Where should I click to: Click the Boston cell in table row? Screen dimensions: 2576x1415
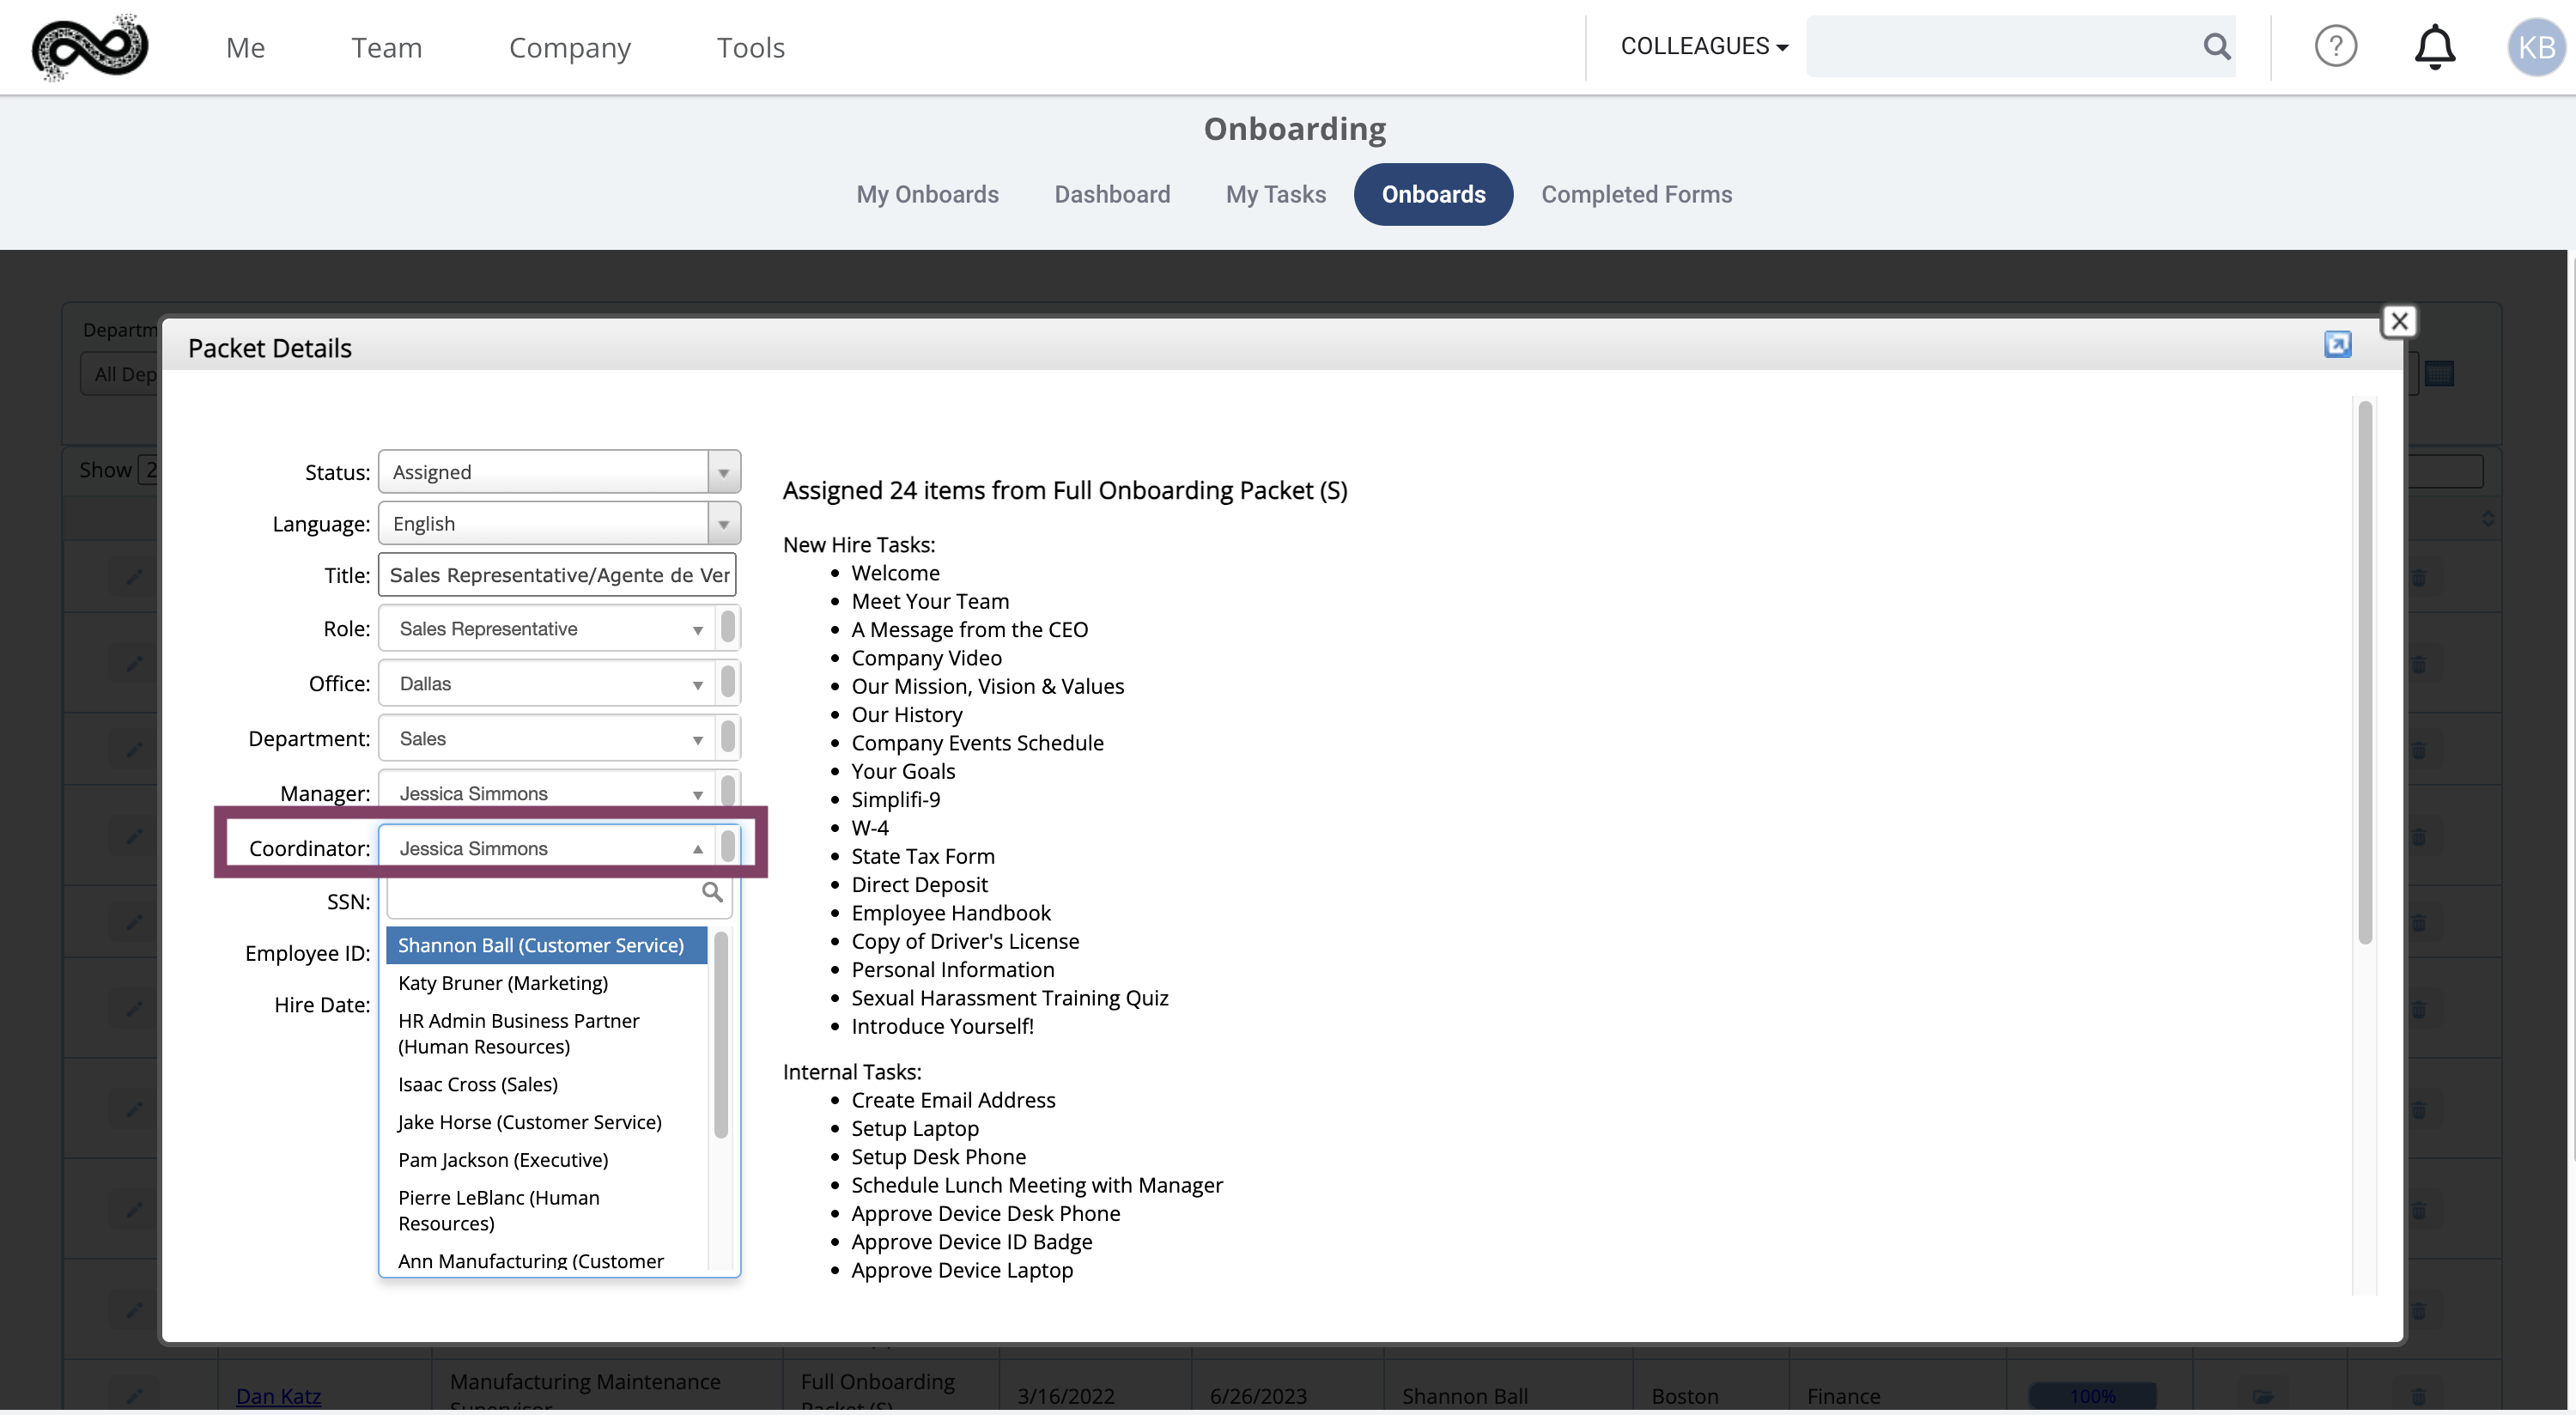(1684, 1396)
